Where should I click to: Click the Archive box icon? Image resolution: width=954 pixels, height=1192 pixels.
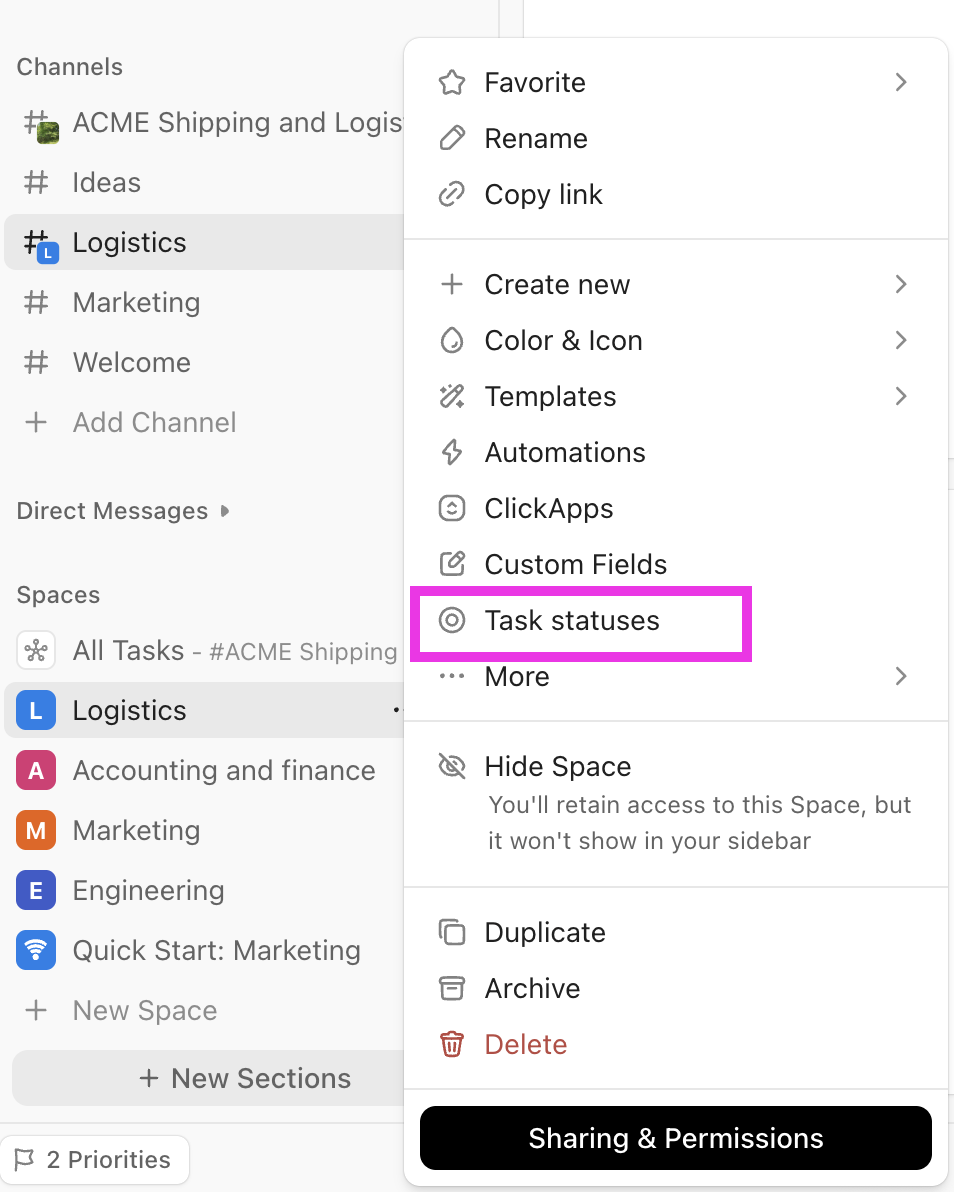(x=452, y=988)
